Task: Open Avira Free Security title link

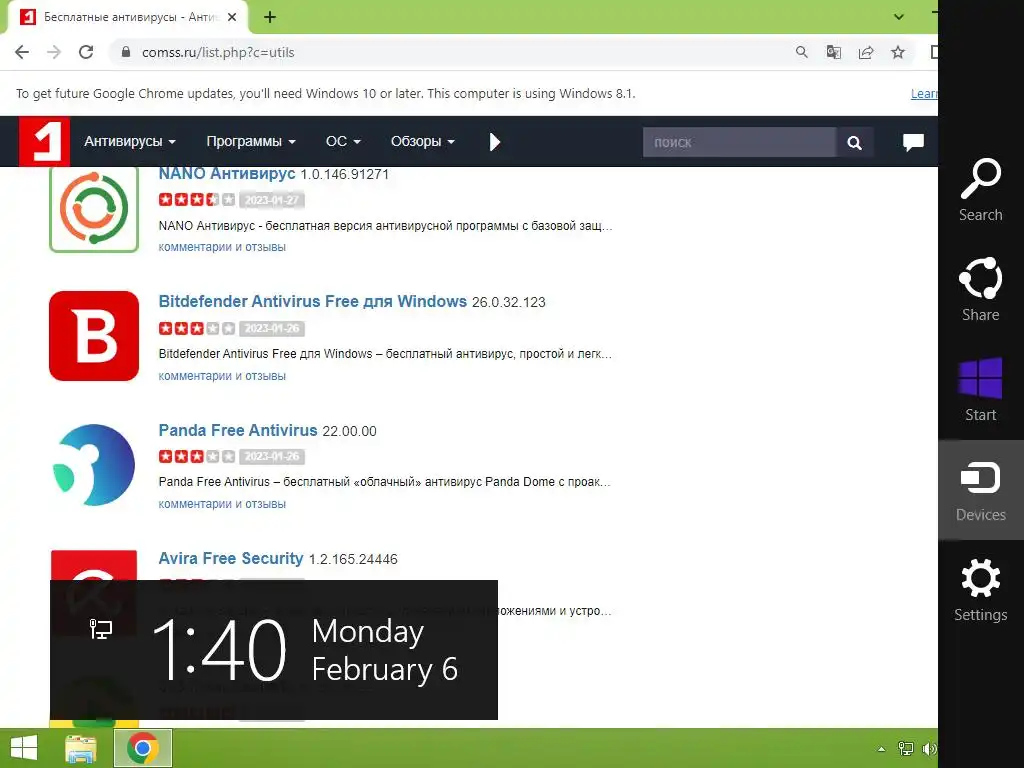Action: pos(231,558)
